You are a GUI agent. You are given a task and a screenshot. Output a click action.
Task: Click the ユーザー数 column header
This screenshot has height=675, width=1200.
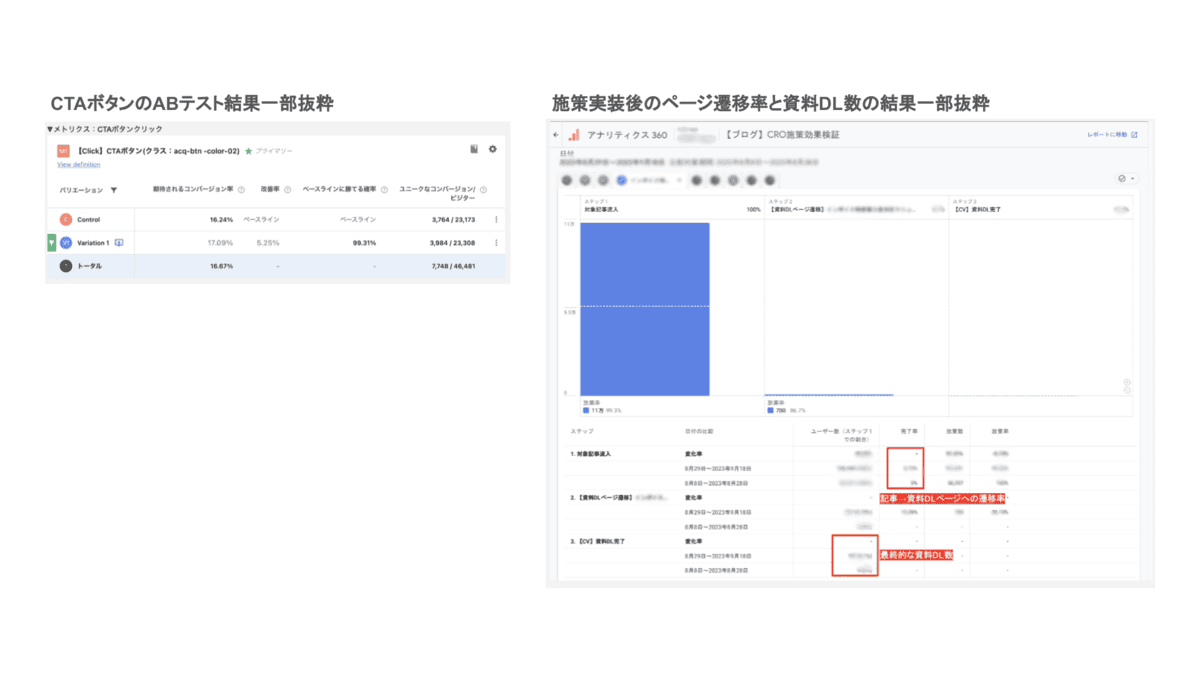[x=841, y=434]
